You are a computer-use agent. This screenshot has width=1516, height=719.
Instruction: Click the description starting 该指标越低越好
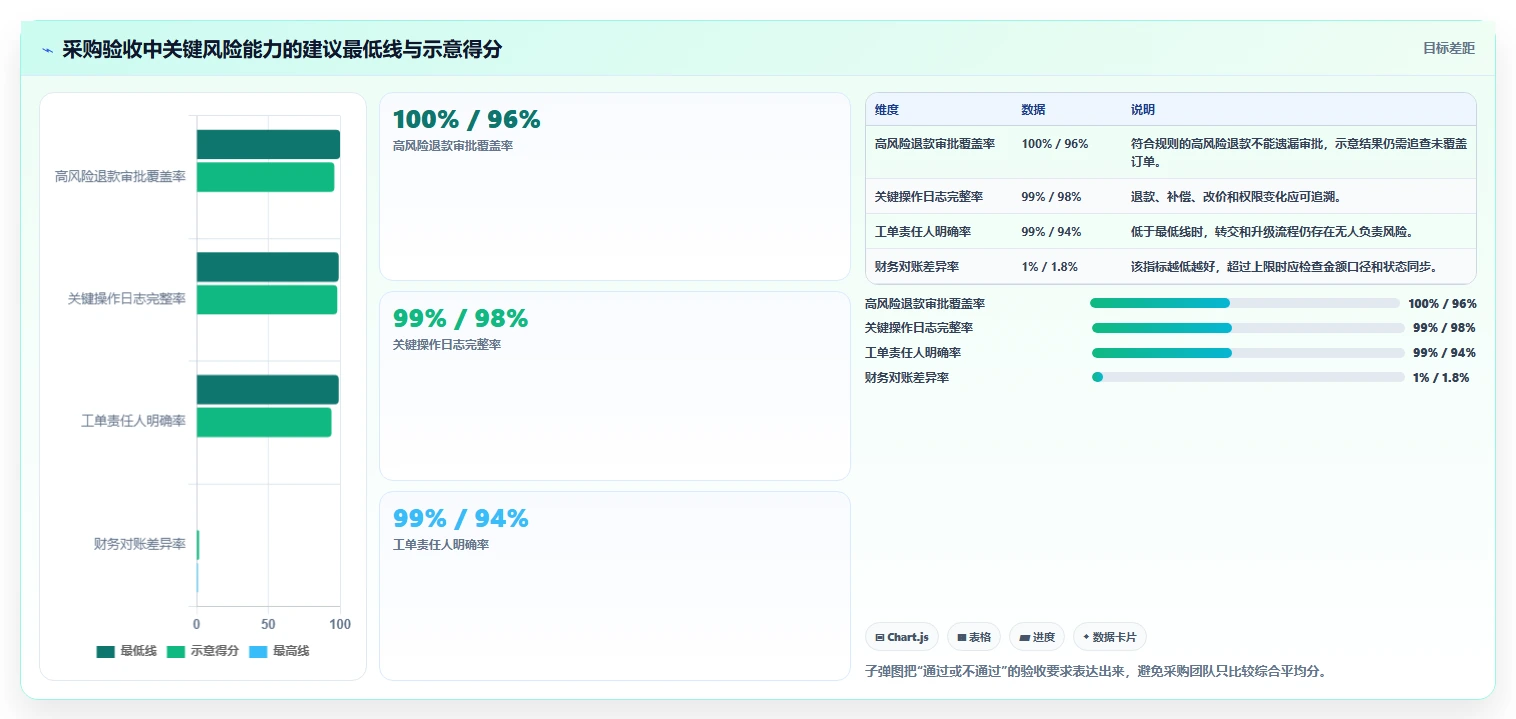coord(1285,267)
